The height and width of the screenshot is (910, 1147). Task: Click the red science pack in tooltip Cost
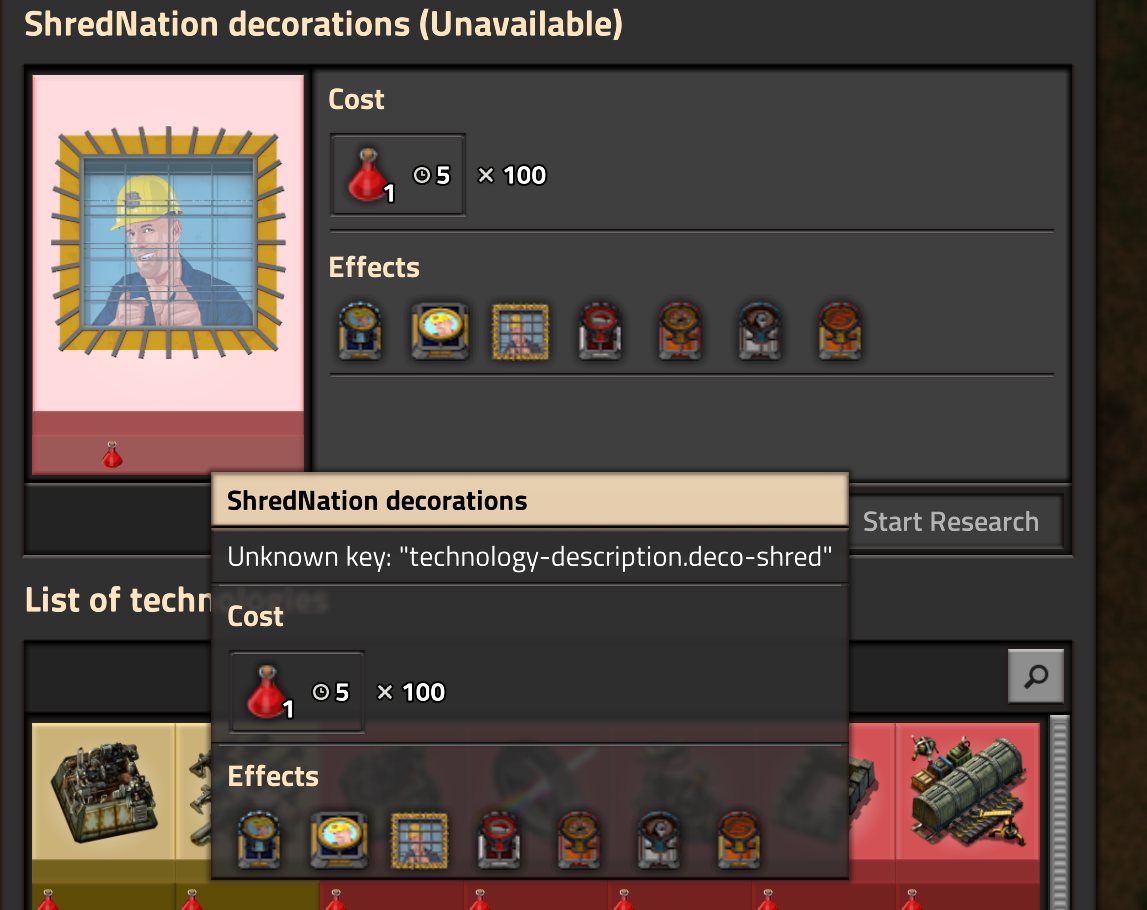tap(269, 691)
